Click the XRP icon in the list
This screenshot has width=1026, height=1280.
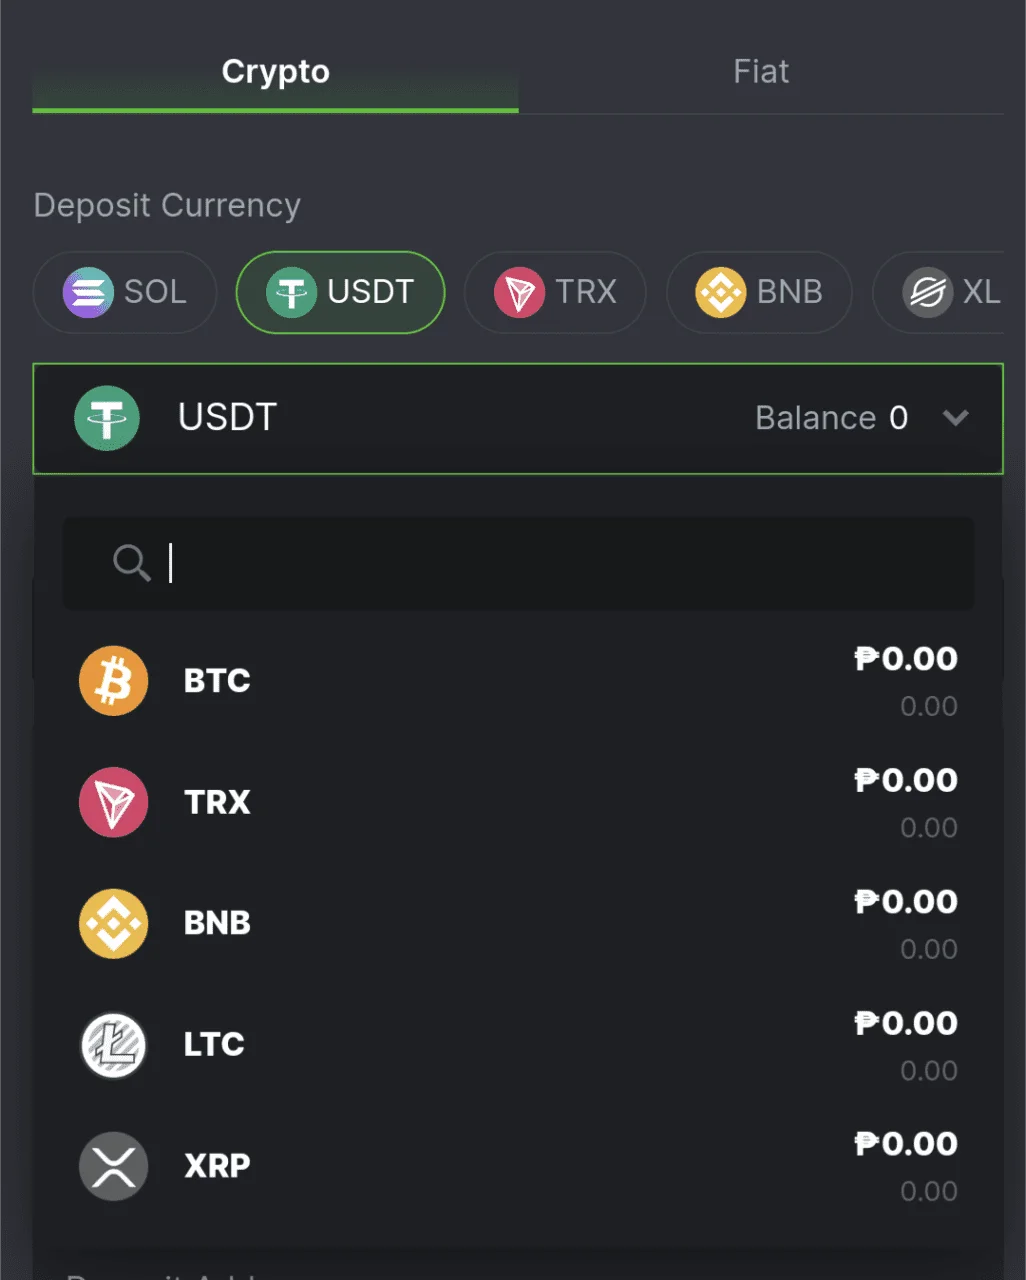coord(114,1166)
